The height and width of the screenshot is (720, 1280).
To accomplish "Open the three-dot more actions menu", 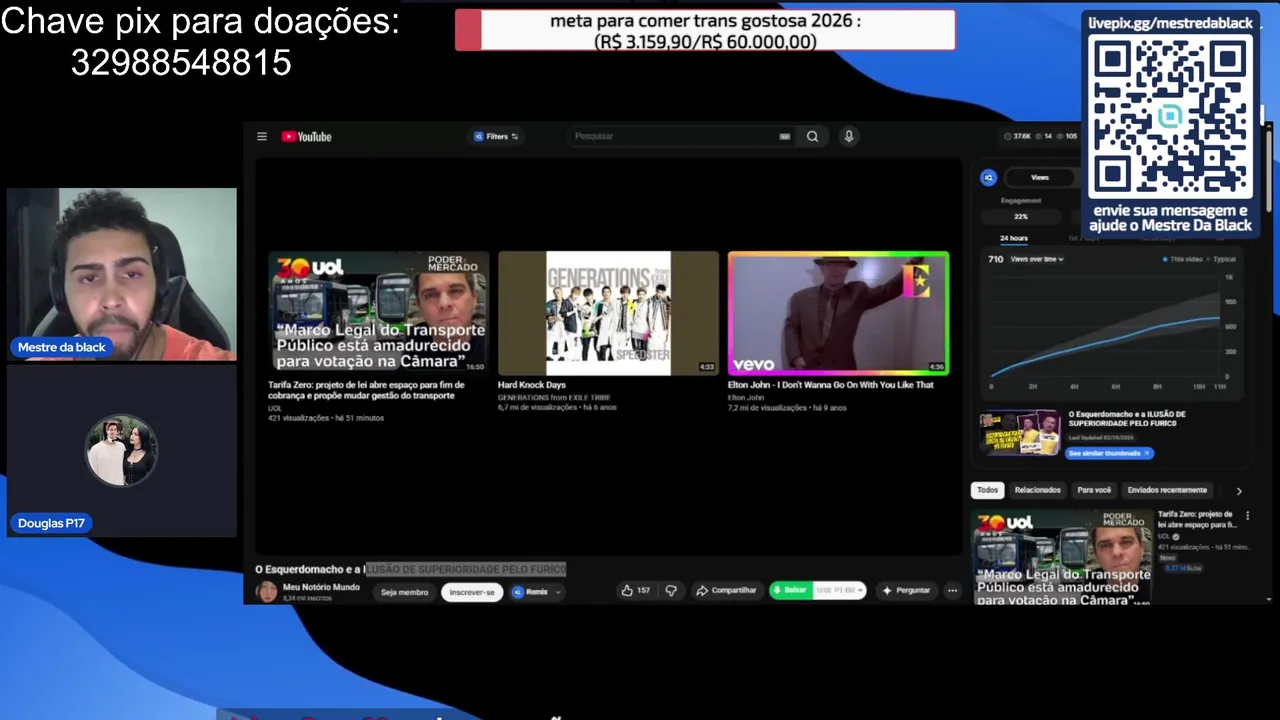I will [x=952, y=590].
